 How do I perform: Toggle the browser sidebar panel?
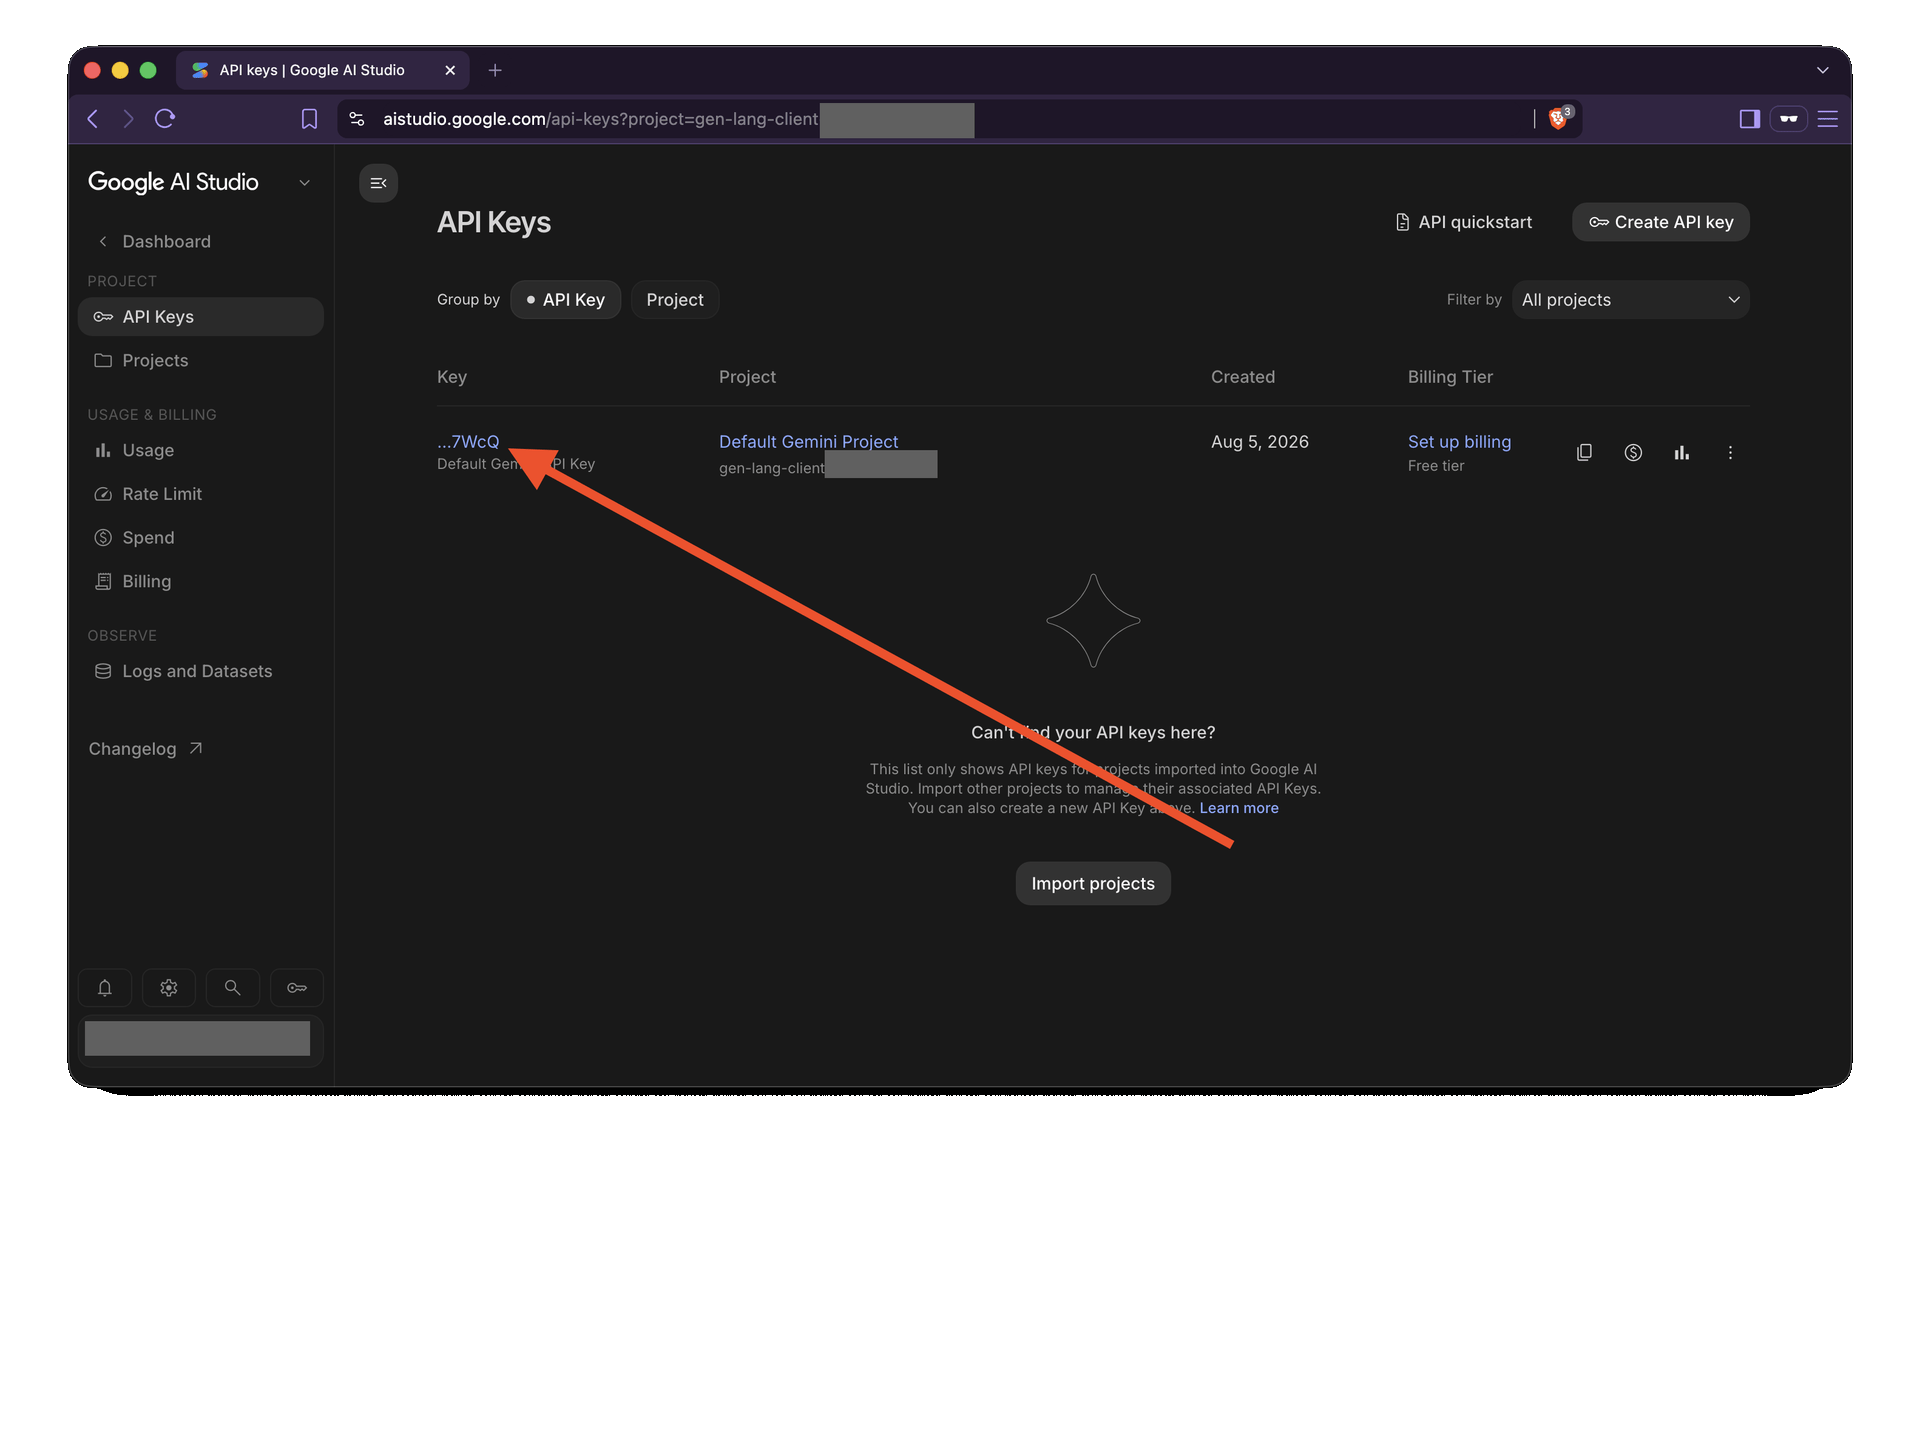(1749, 119)
